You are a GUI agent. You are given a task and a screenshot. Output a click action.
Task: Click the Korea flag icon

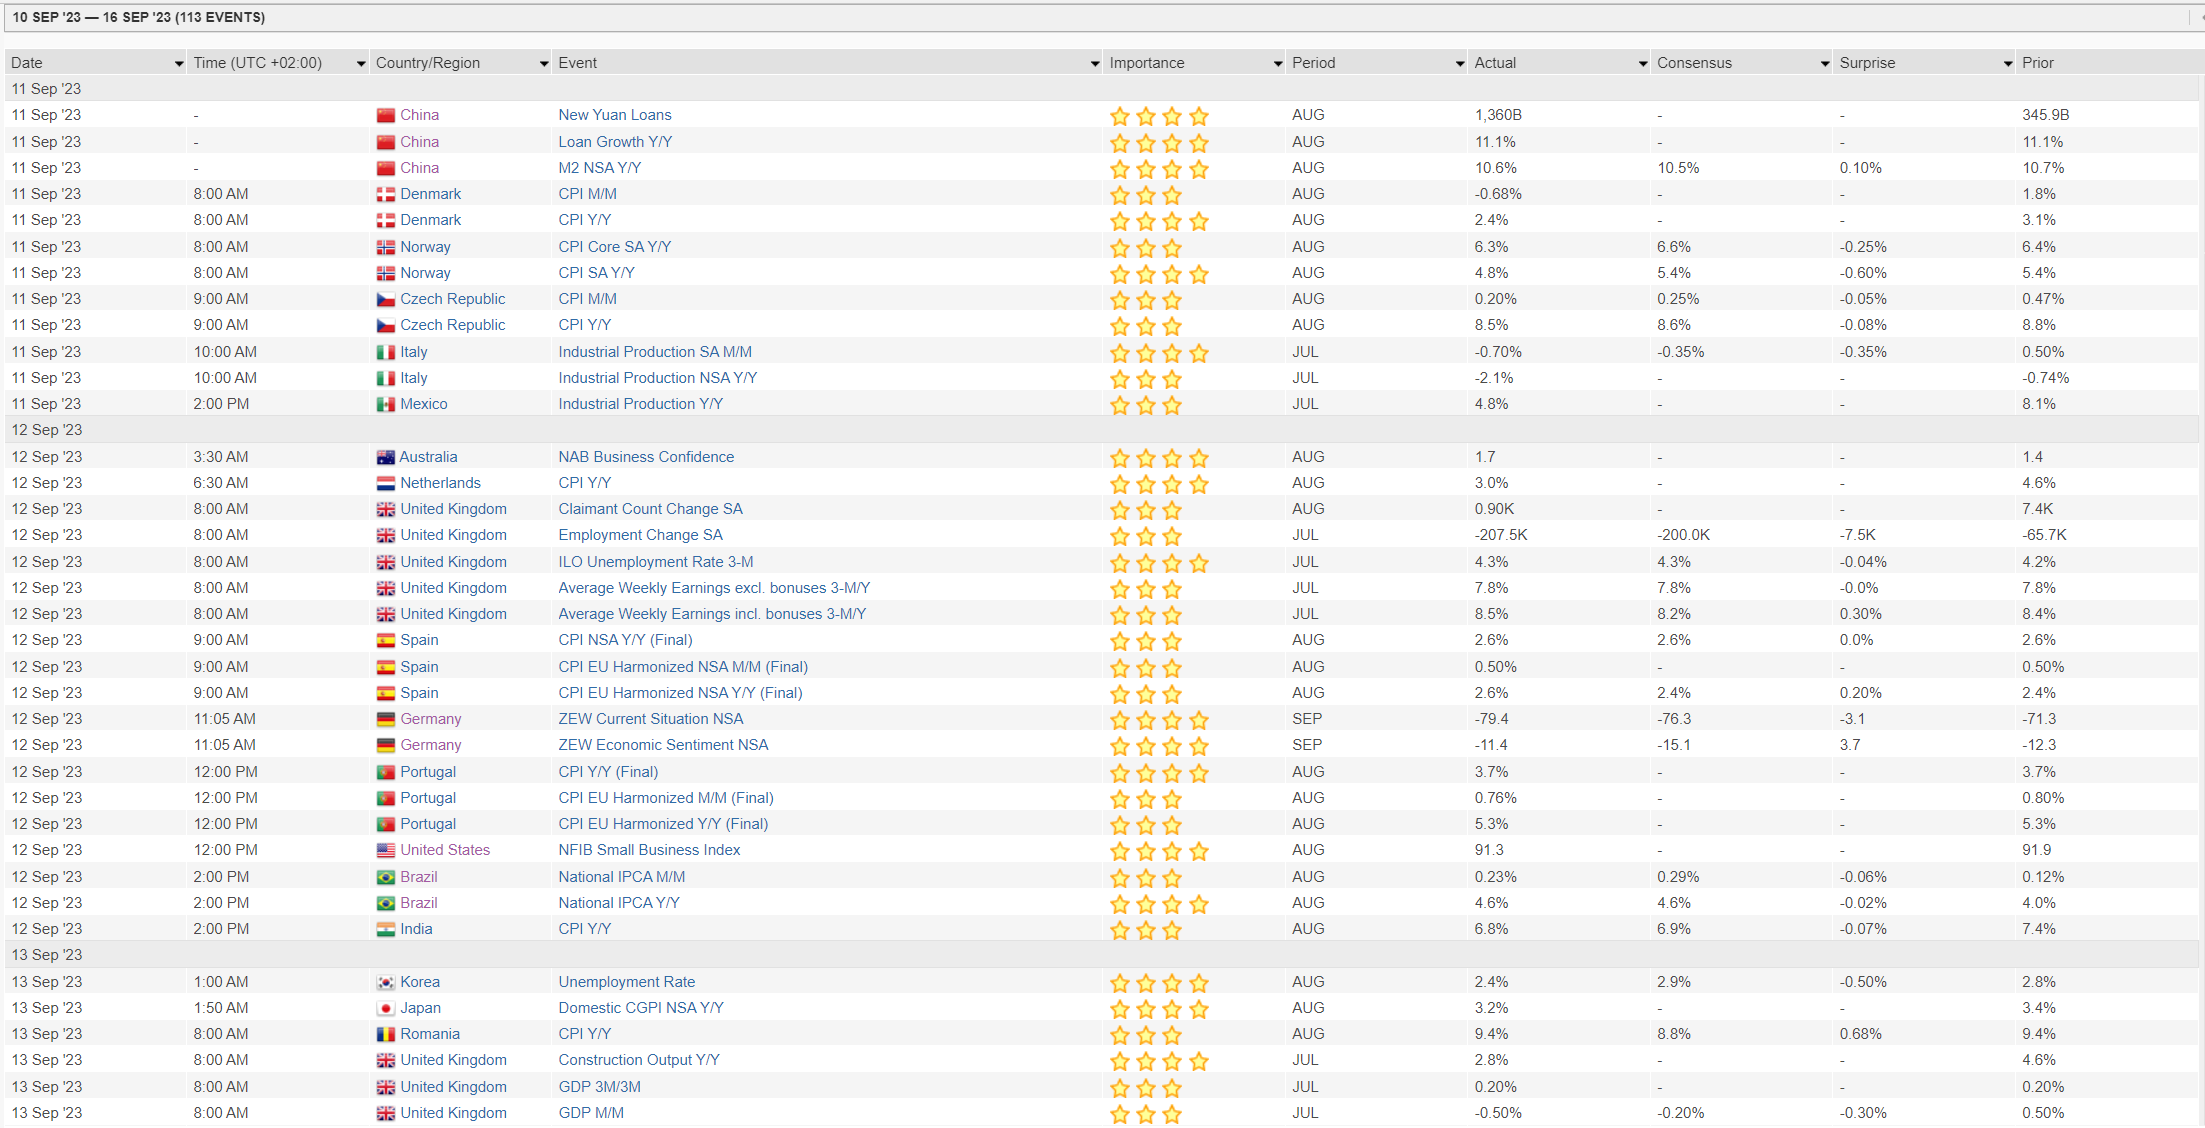[x=385, y=983]
